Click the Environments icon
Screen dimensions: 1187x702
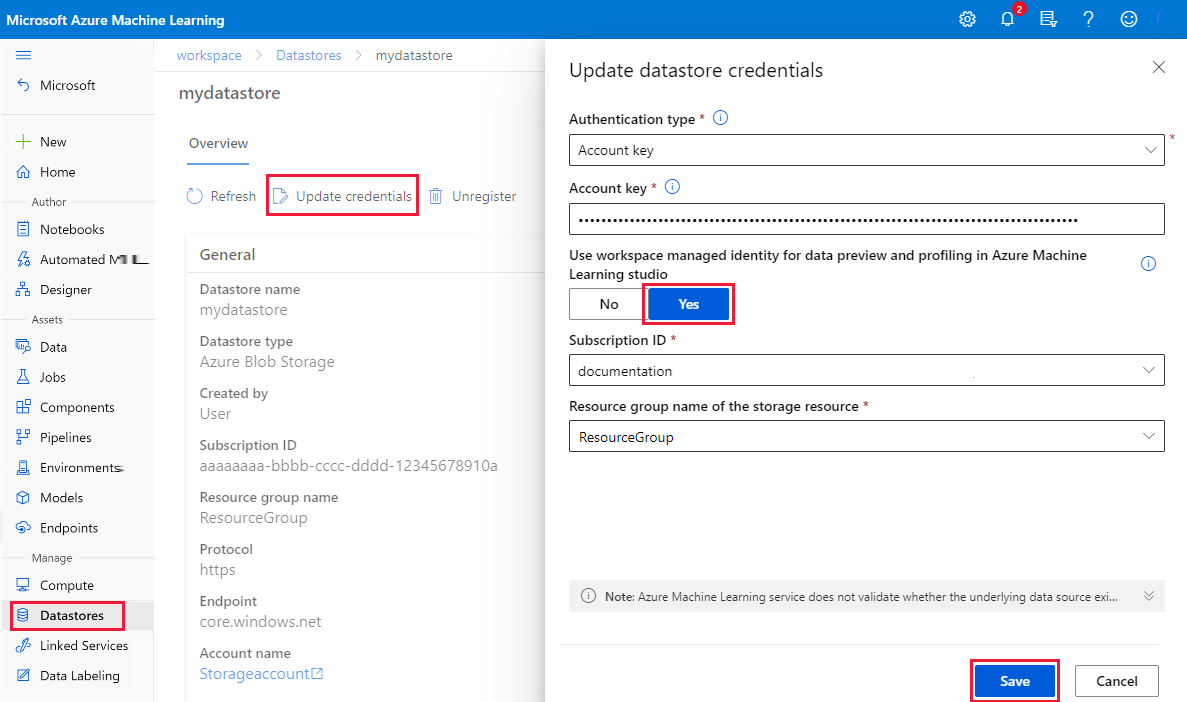pyautogui.click(x=23, y=467)
